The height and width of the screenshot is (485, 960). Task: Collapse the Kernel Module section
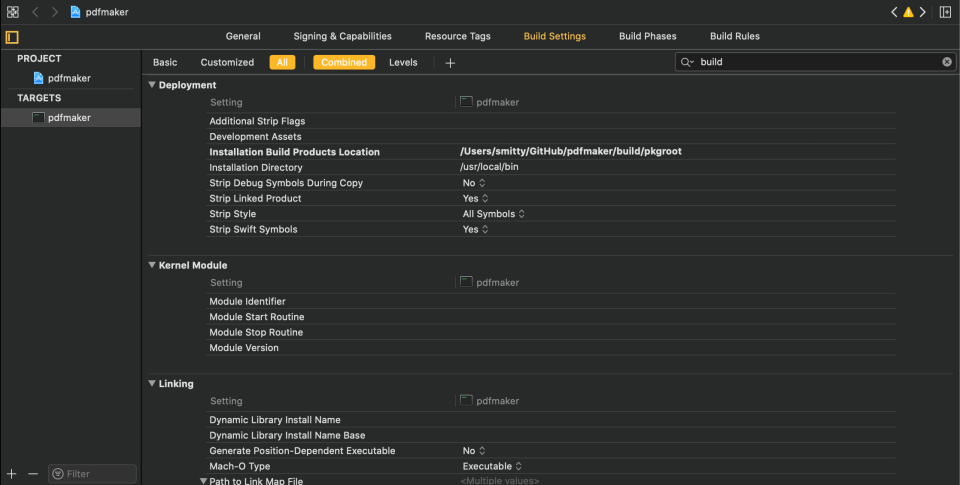(x=152, y=265)
